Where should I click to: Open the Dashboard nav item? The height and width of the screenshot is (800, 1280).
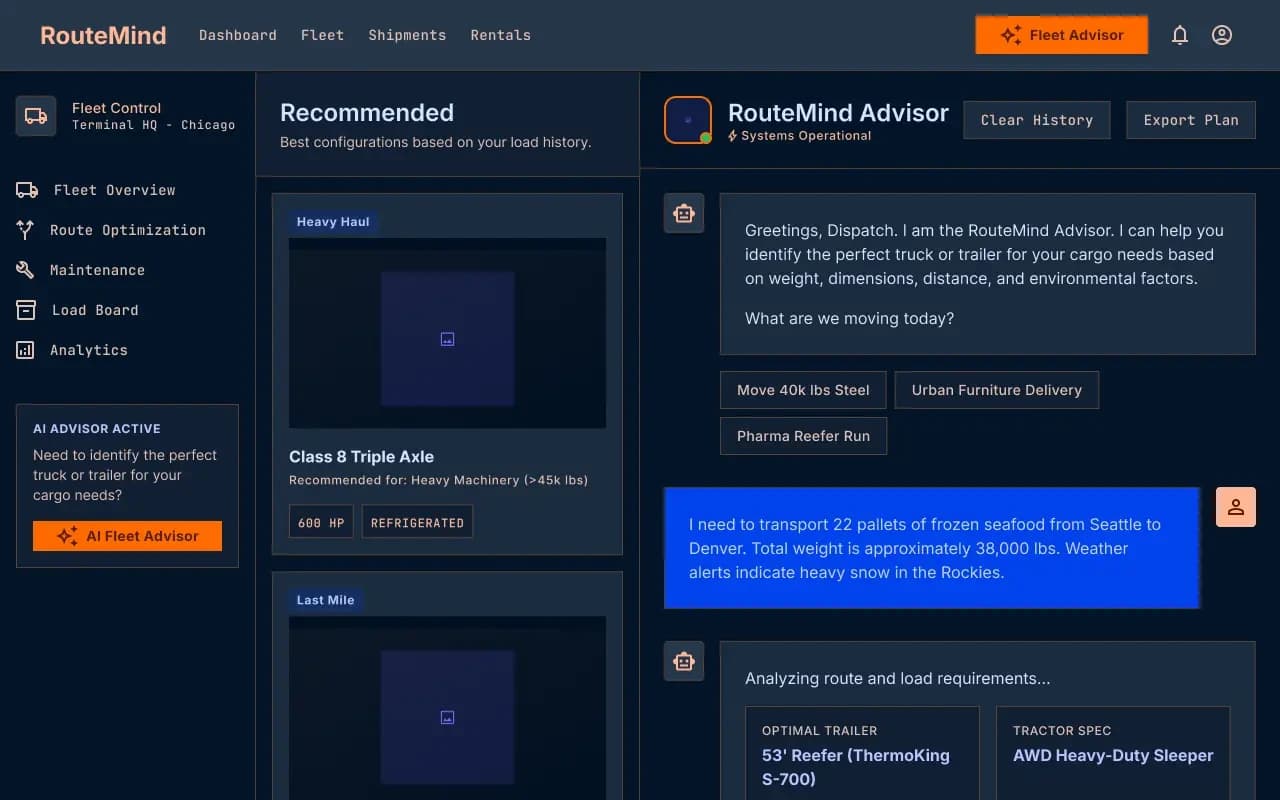click(238, 35)
